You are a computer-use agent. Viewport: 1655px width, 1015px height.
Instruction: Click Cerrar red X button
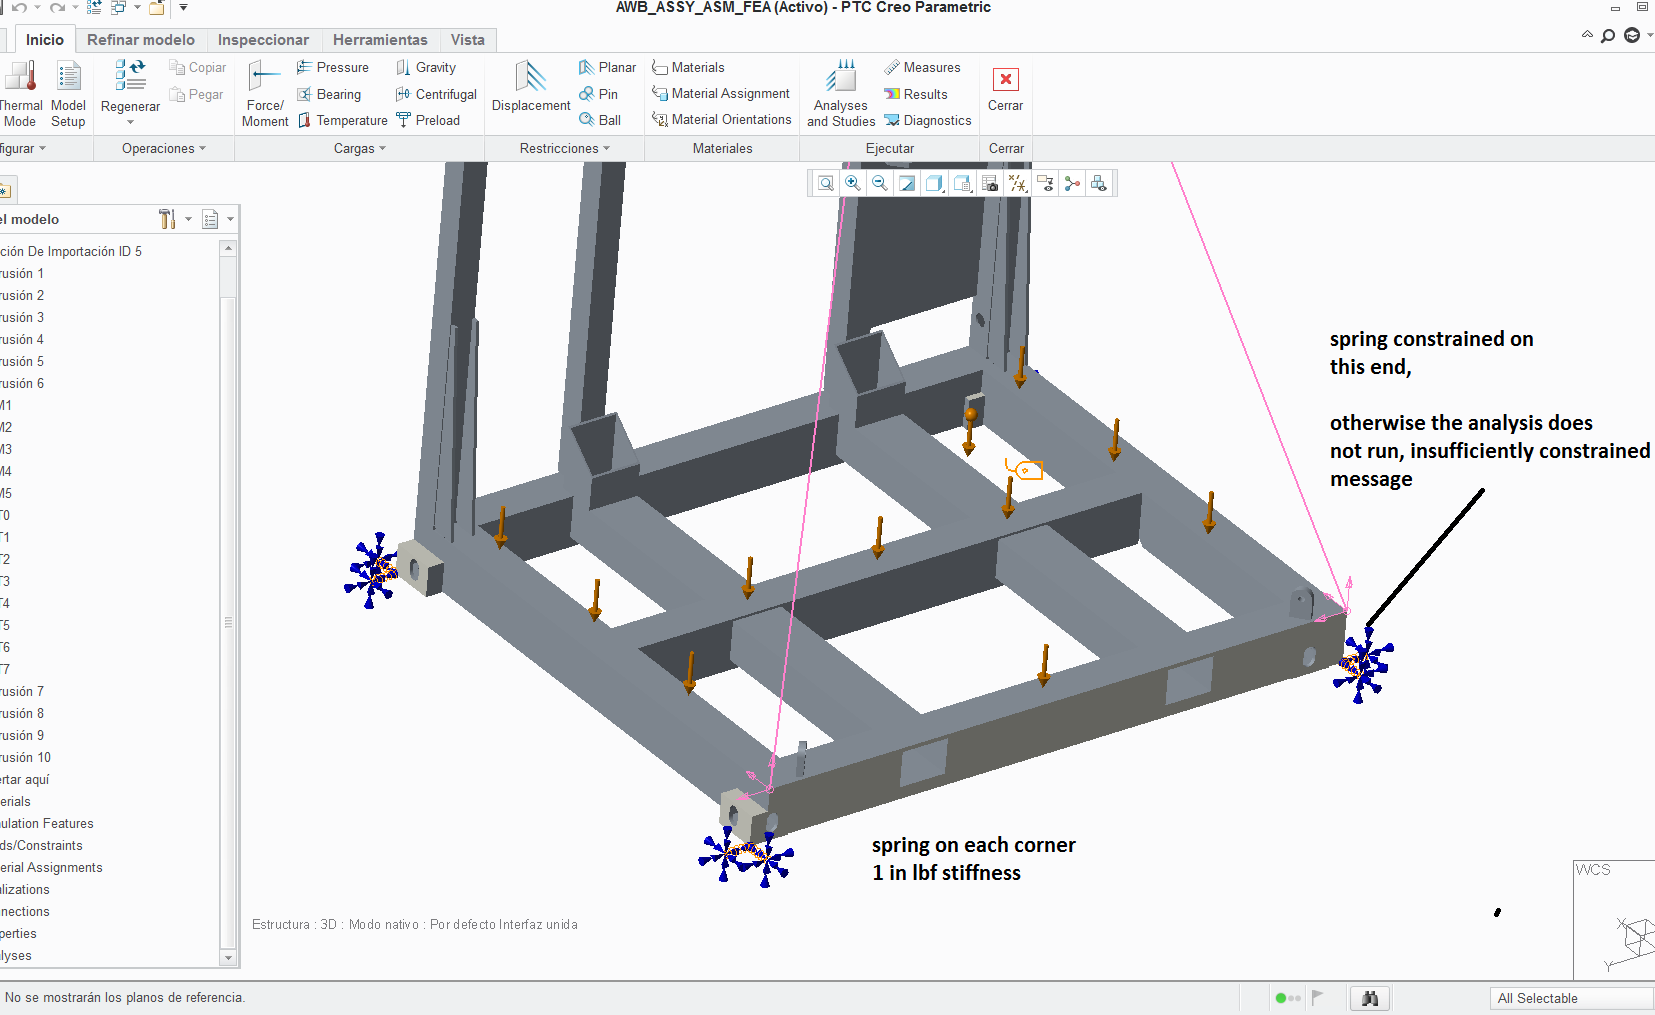click(1005, 80)
